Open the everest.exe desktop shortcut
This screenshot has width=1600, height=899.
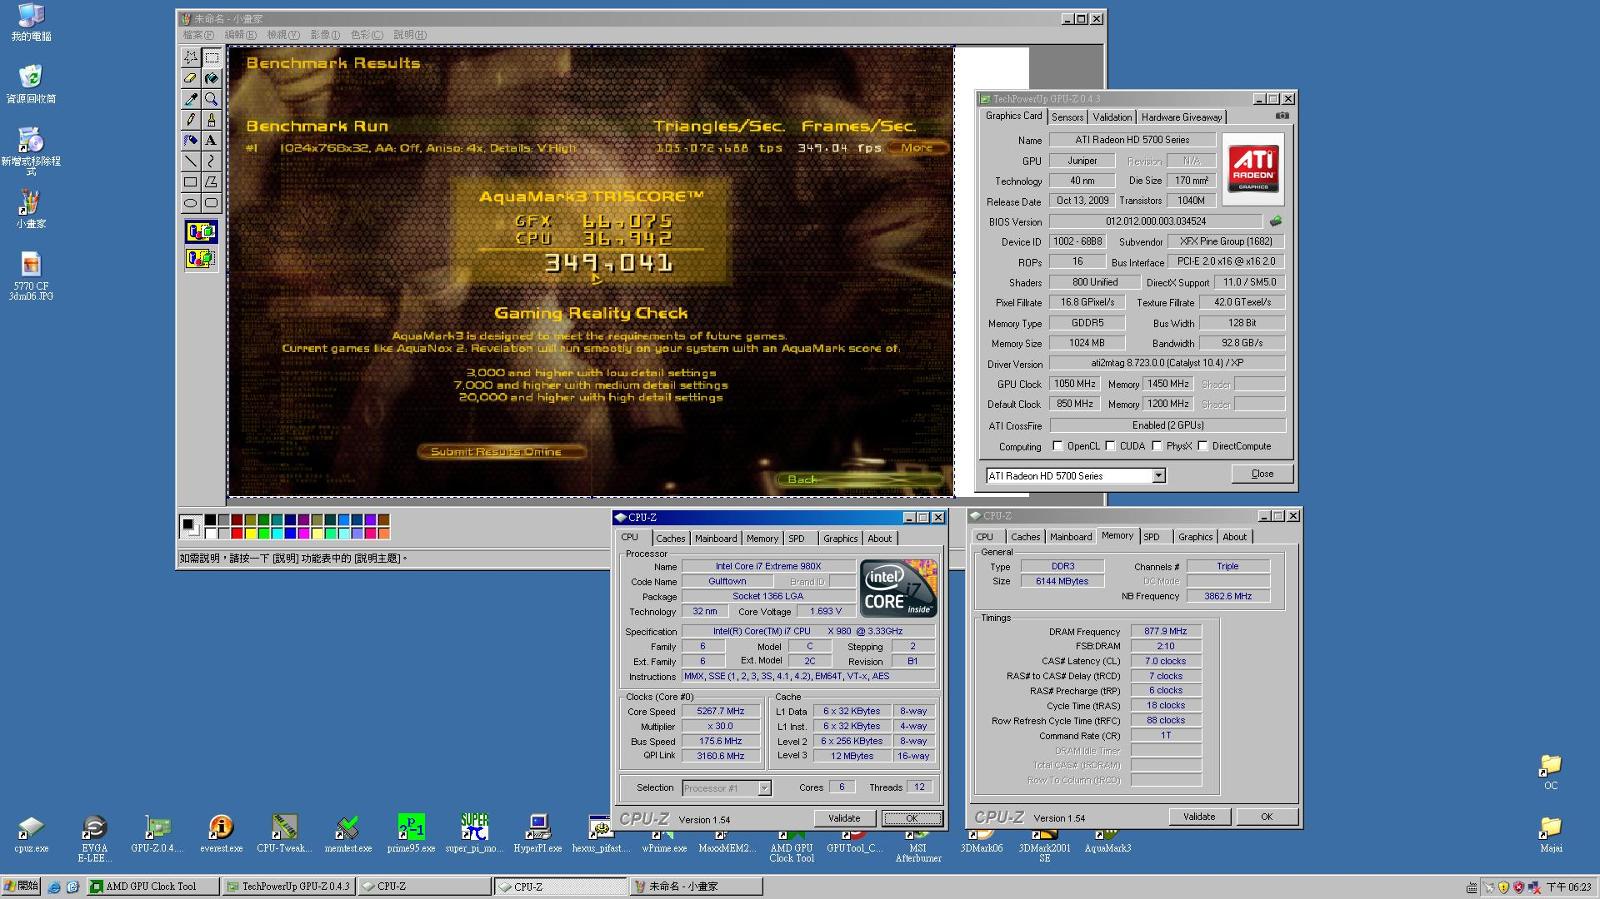coord(221,833)
